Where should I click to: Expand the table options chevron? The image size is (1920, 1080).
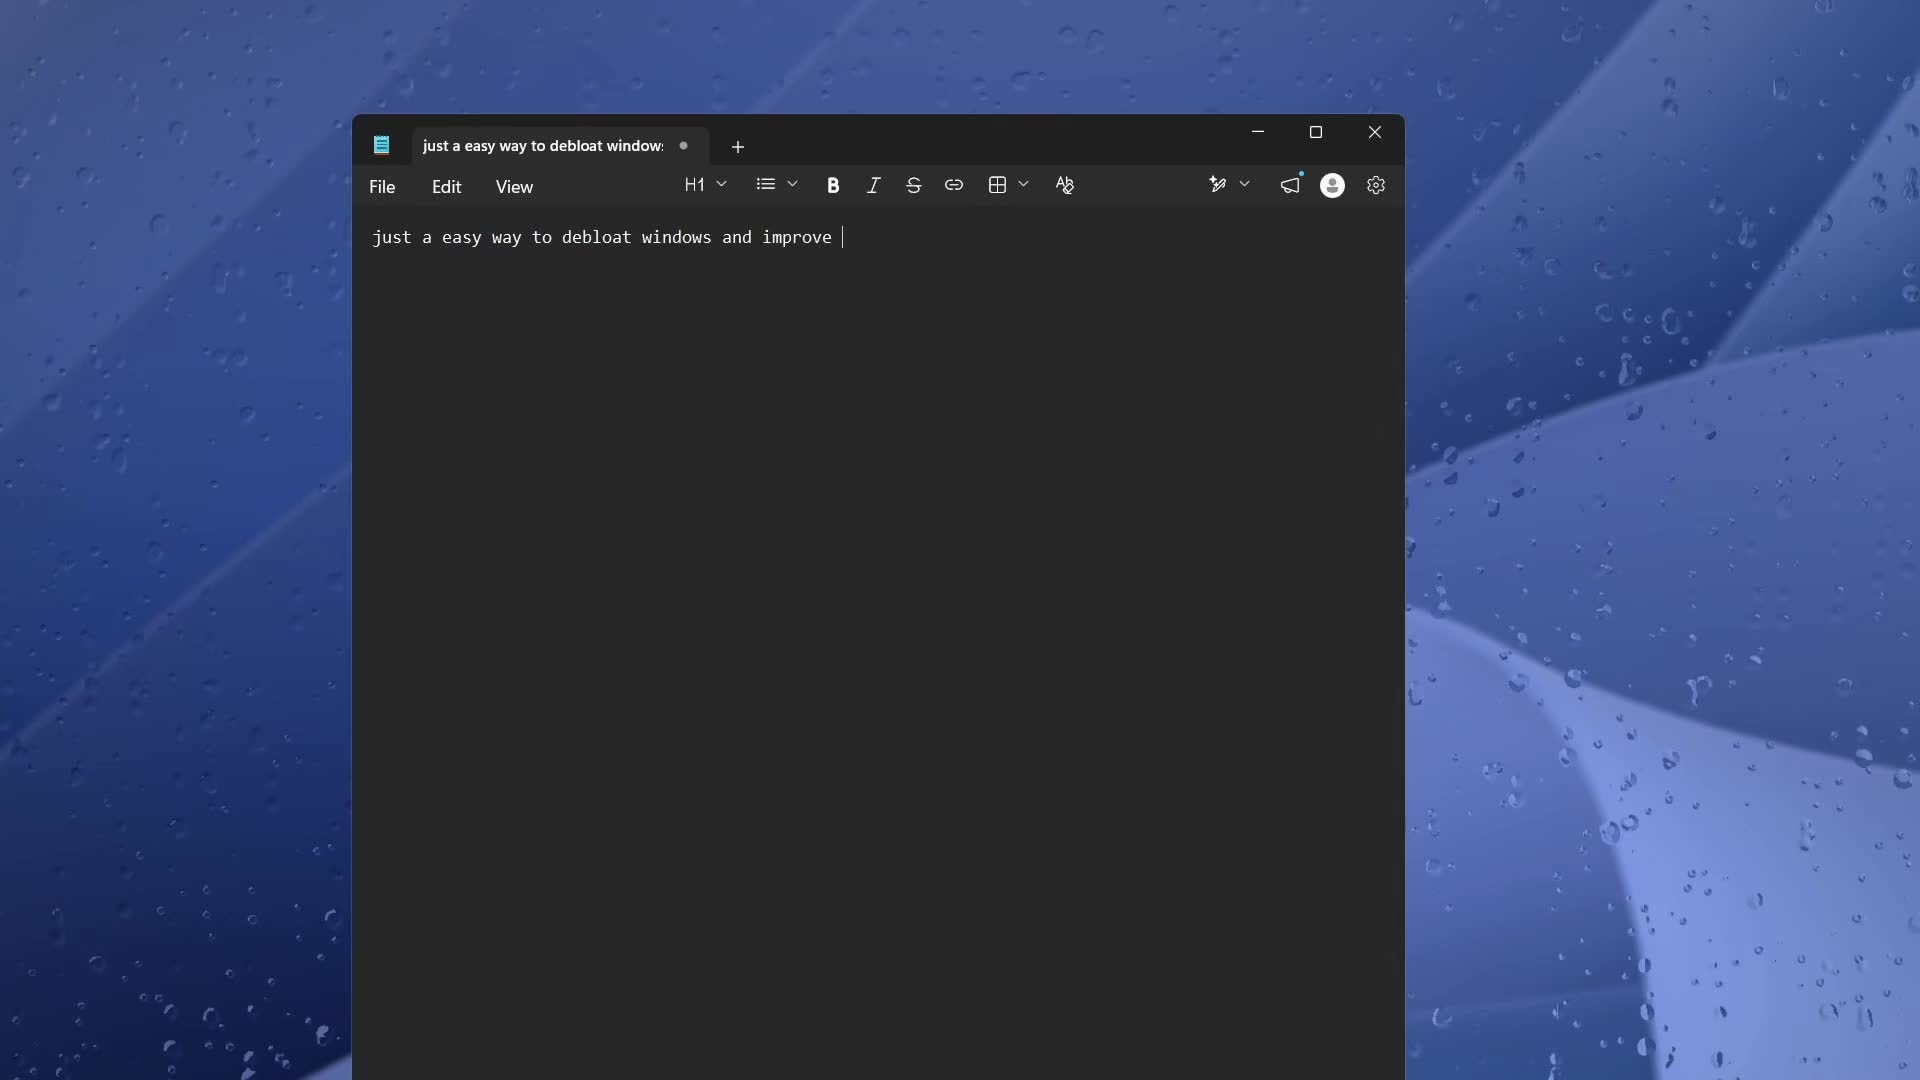(1023, 184)
